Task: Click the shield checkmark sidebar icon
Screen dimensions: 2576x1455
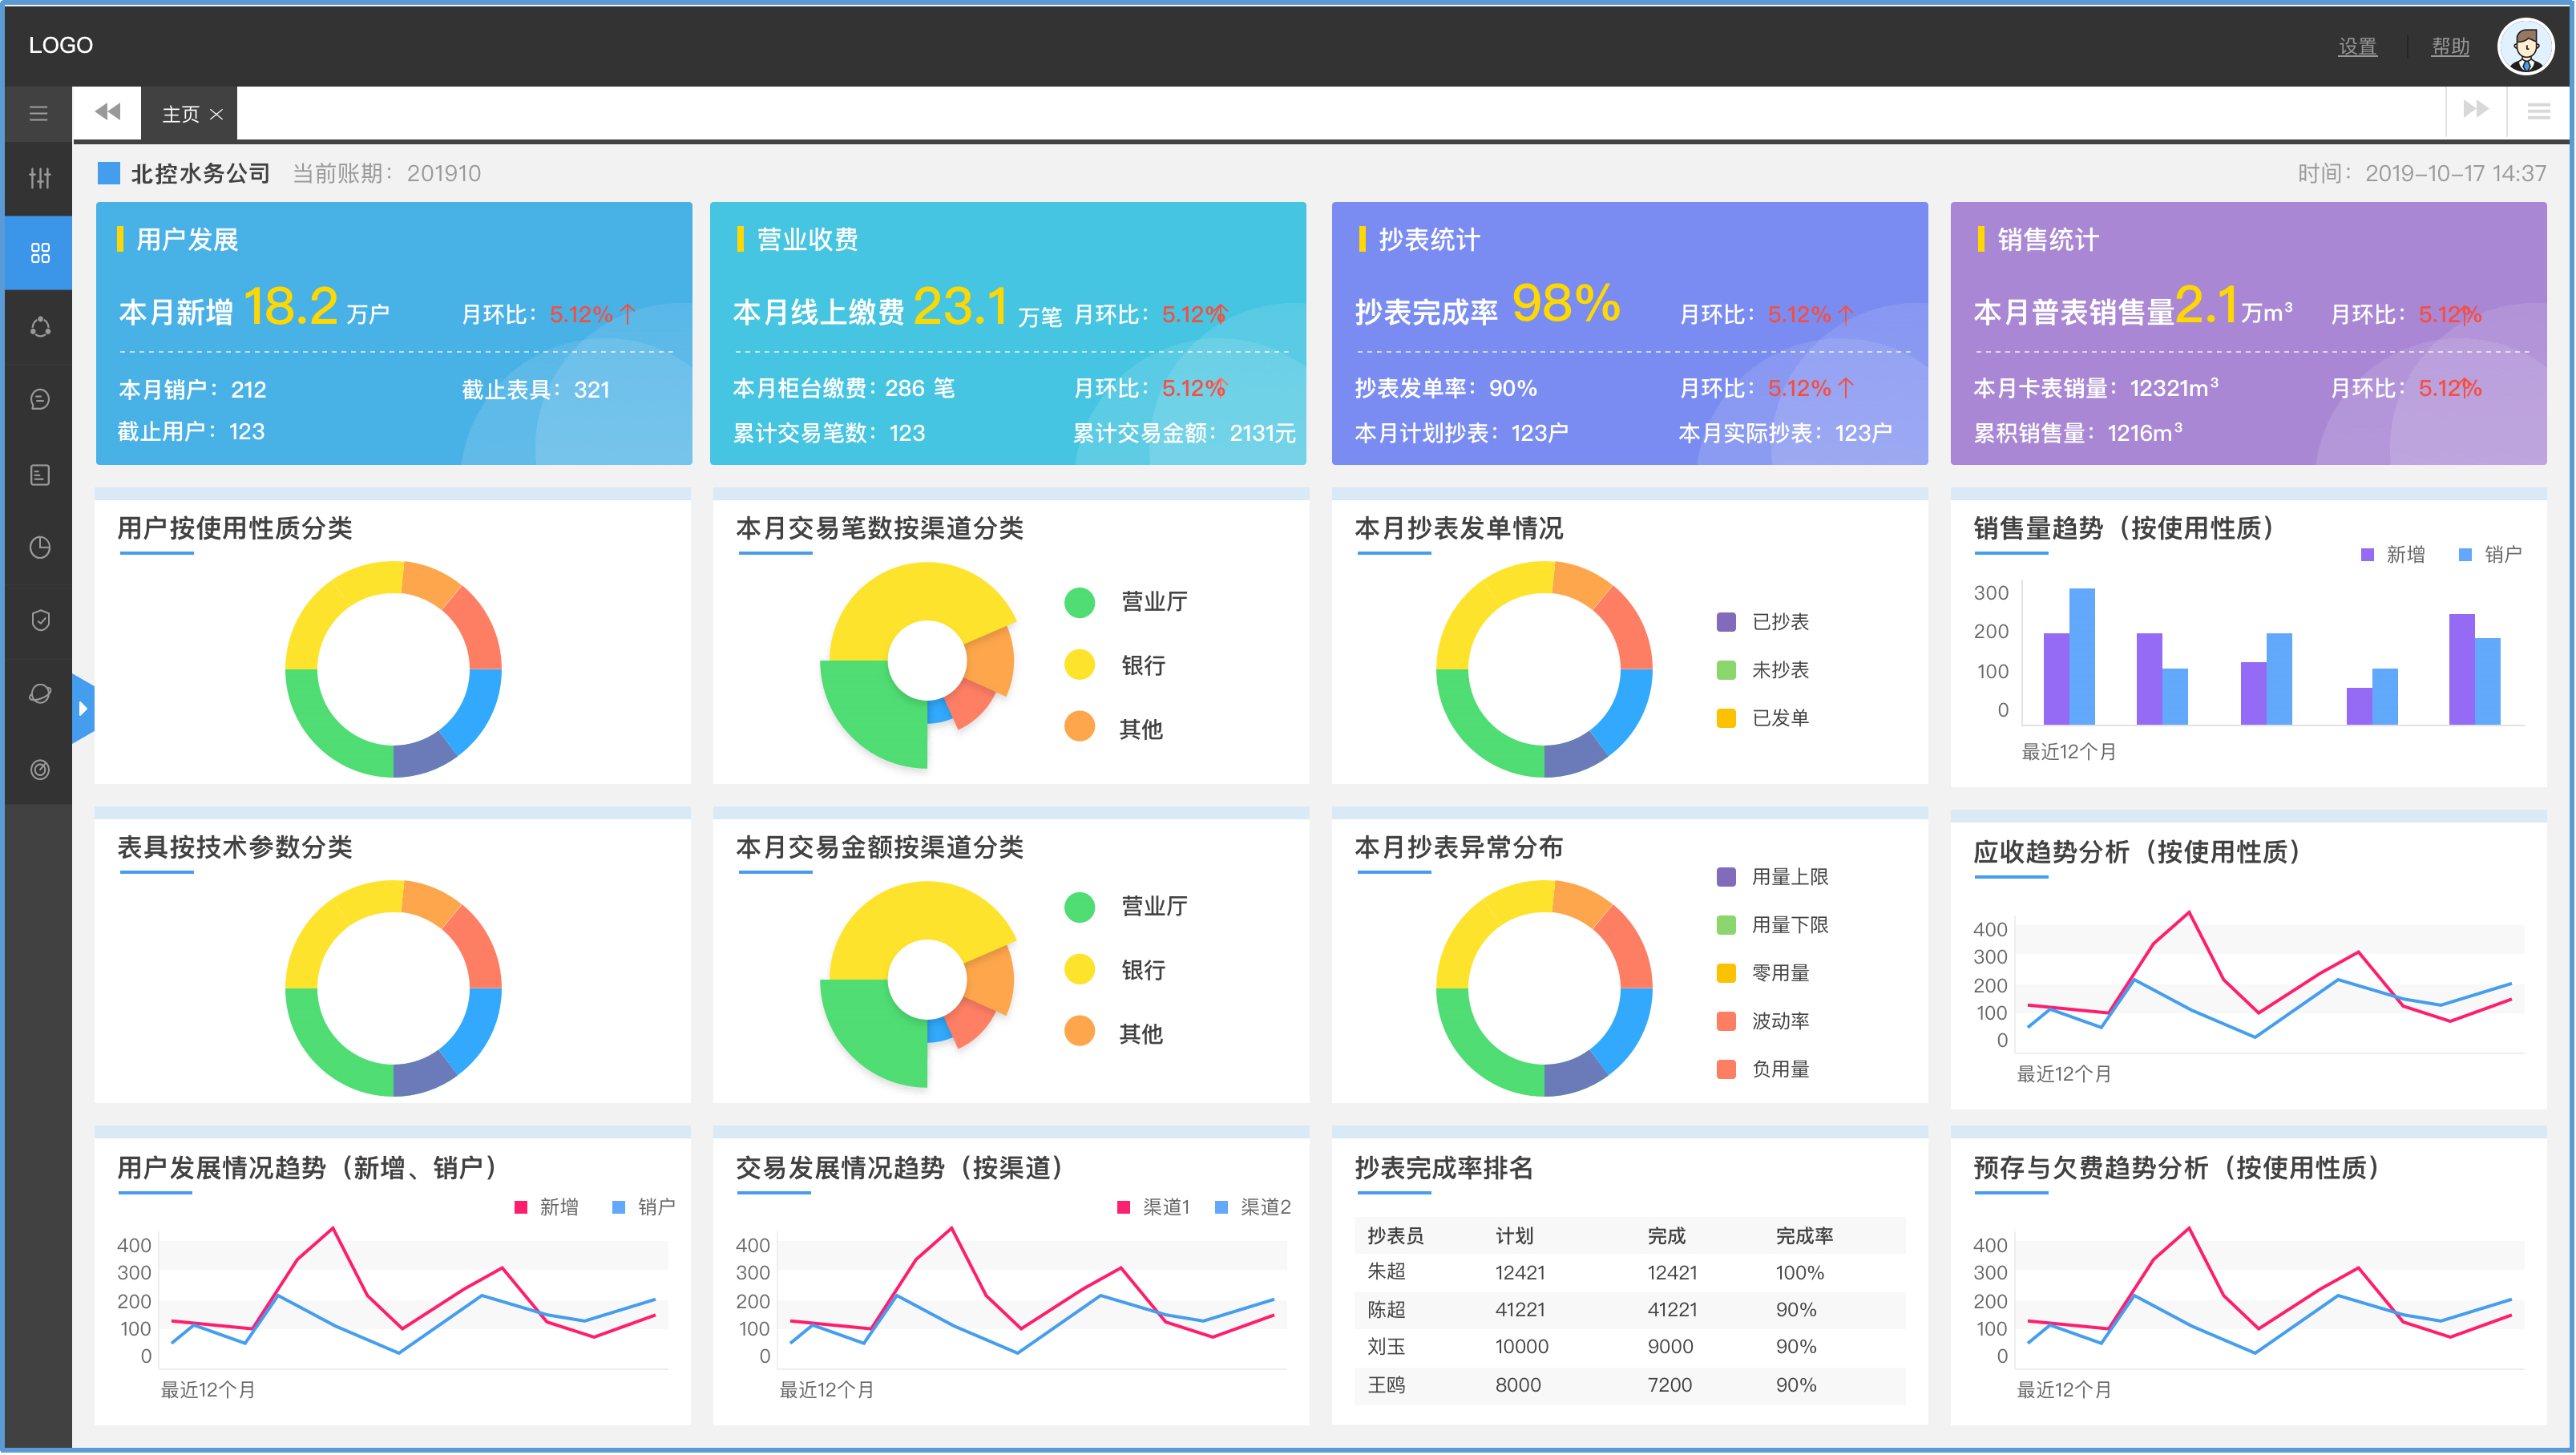Action: (39, 621)
